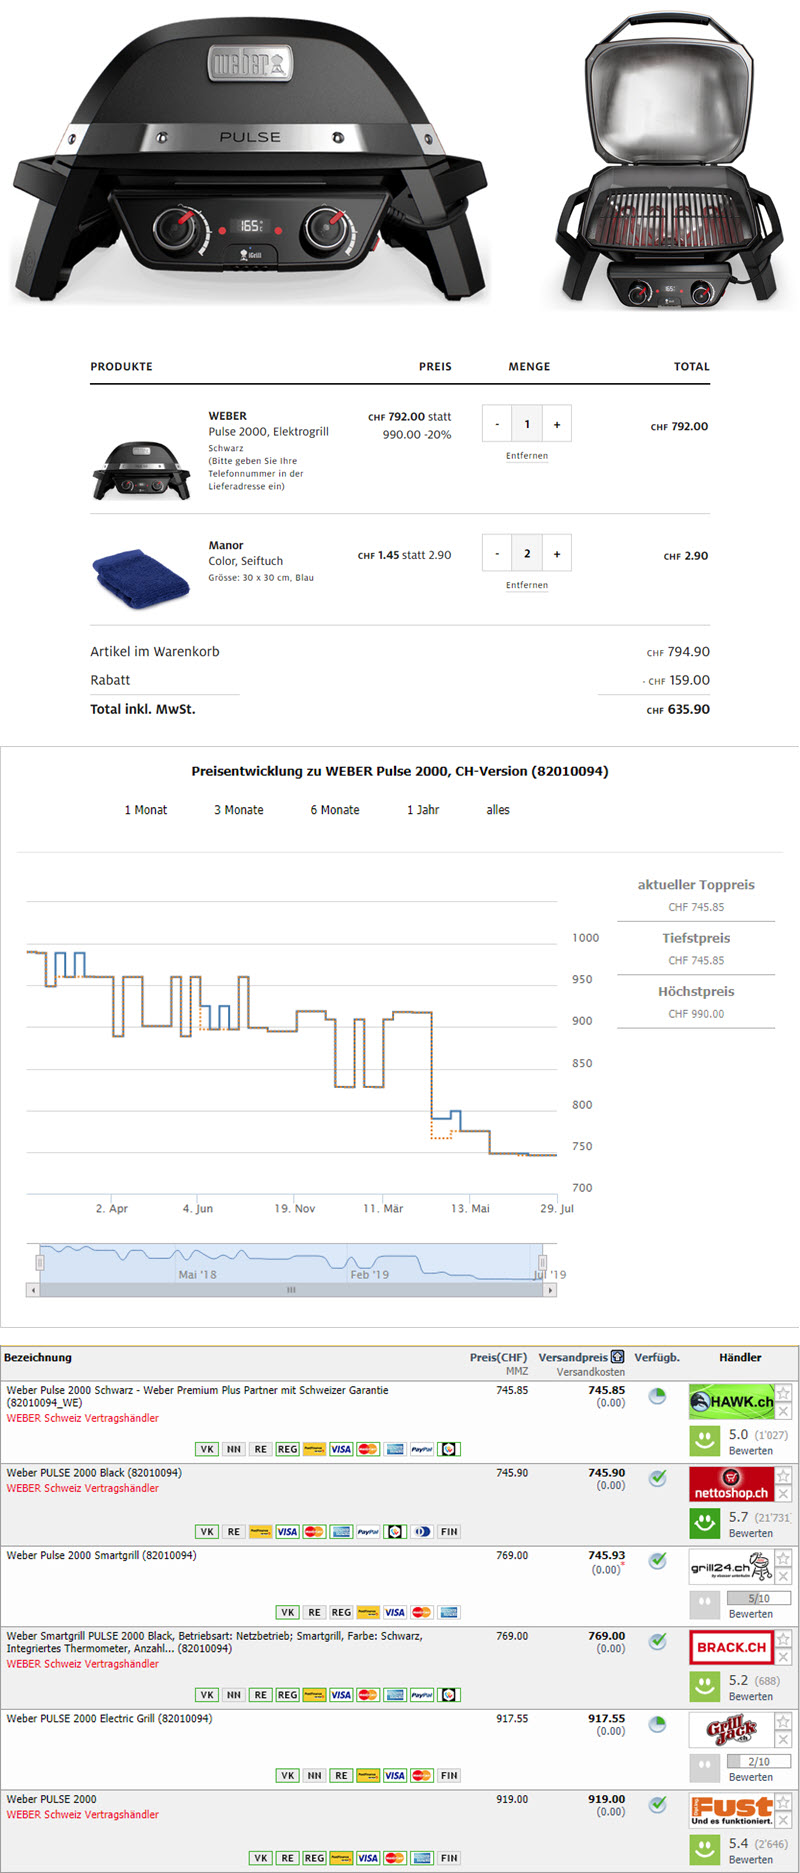The height and width of the screenshot is (1873, 800).
Task: Select the '1 Jahr' price history range
Action: tap(422, 810)
